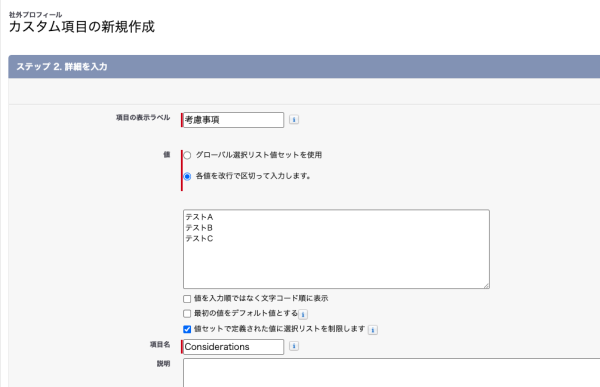Click resize handle of values textarea
Screen dimensions: 600x387
[x=486, y=285]
